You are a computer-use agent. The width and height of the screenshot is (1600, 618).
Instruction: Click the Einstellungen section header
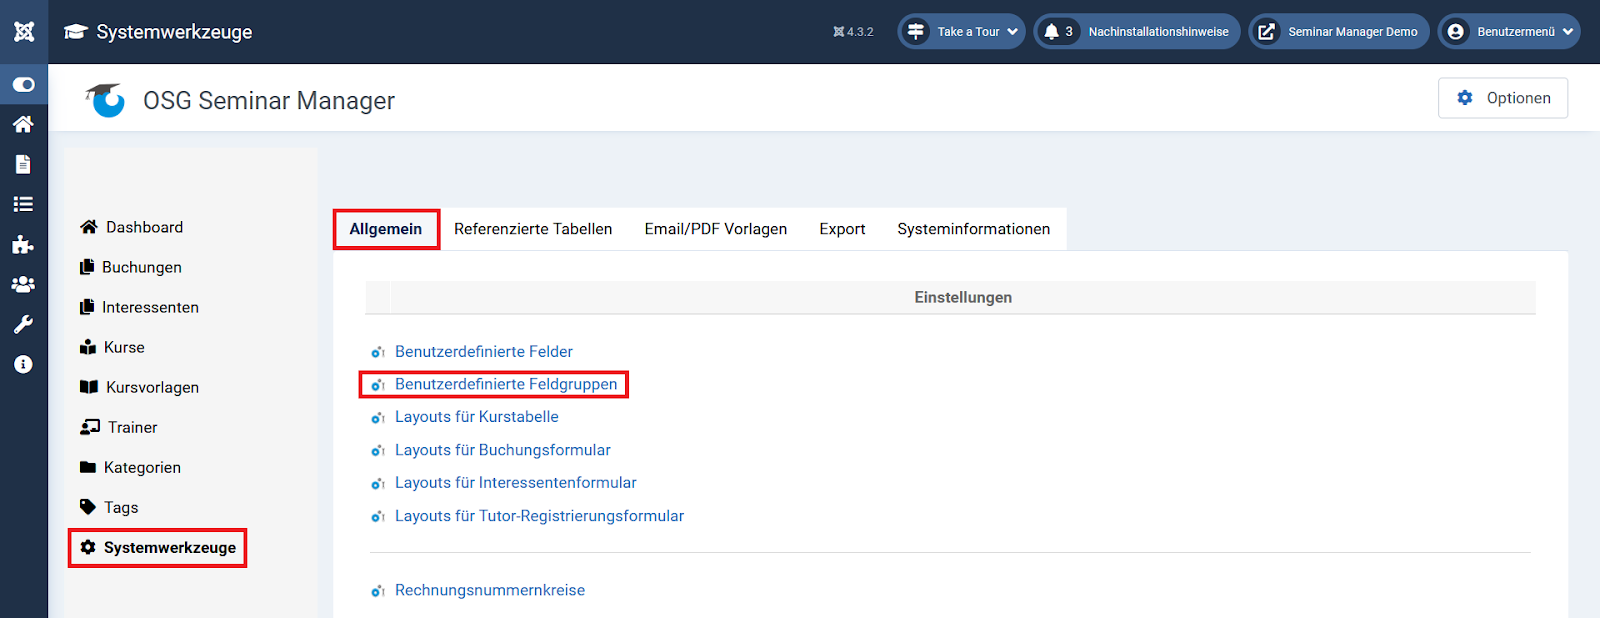[963, 297]
